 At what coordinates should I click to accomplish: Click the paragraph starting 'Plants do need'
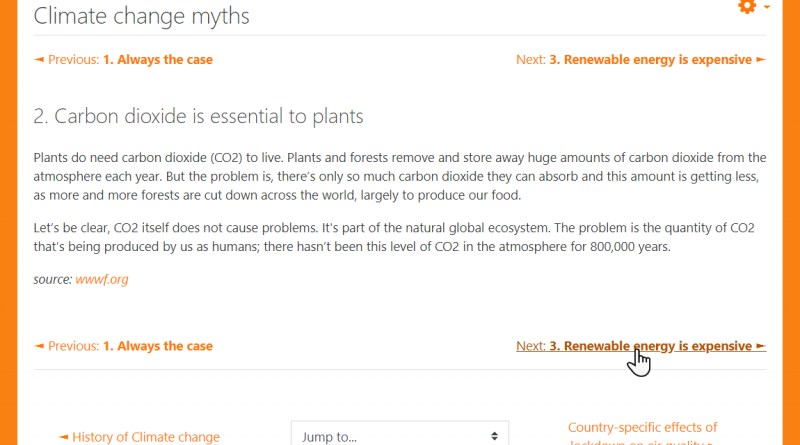(399, 177)
